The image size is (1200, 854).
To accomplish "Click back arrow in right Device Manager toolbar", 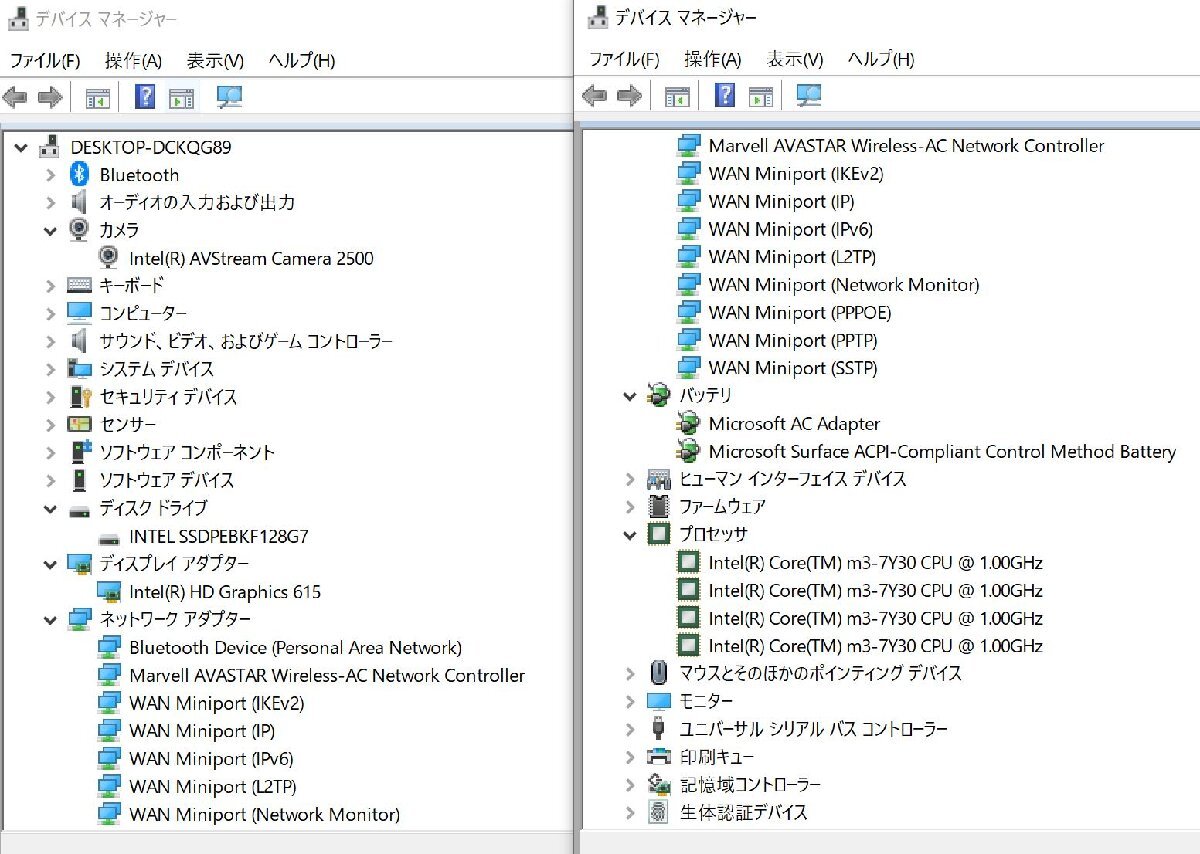I will coord(594,97).
